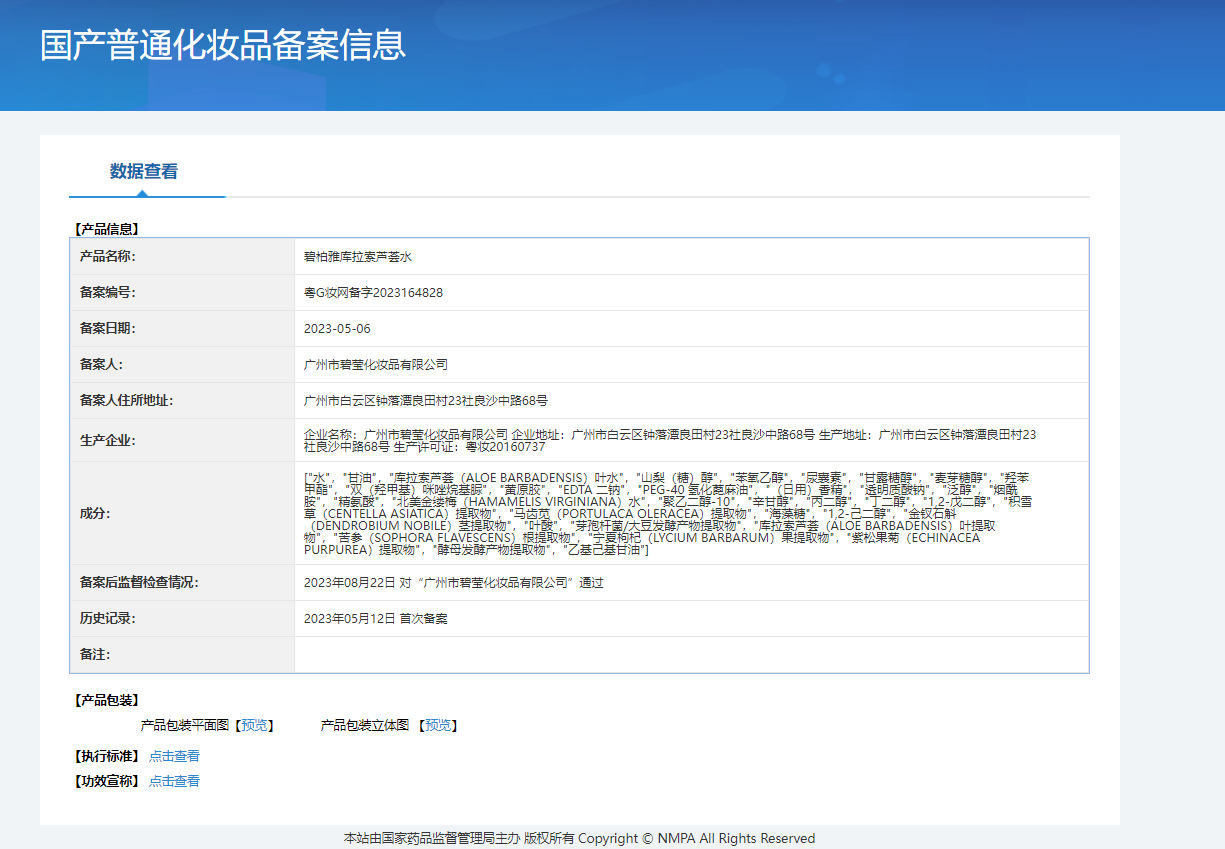Click the filing number 粤G妆网备字2023164828

click(x=373, y=293)
